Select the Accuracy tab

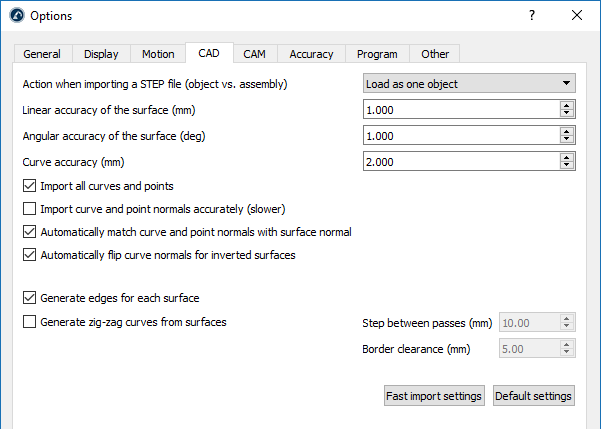(311, 54)
